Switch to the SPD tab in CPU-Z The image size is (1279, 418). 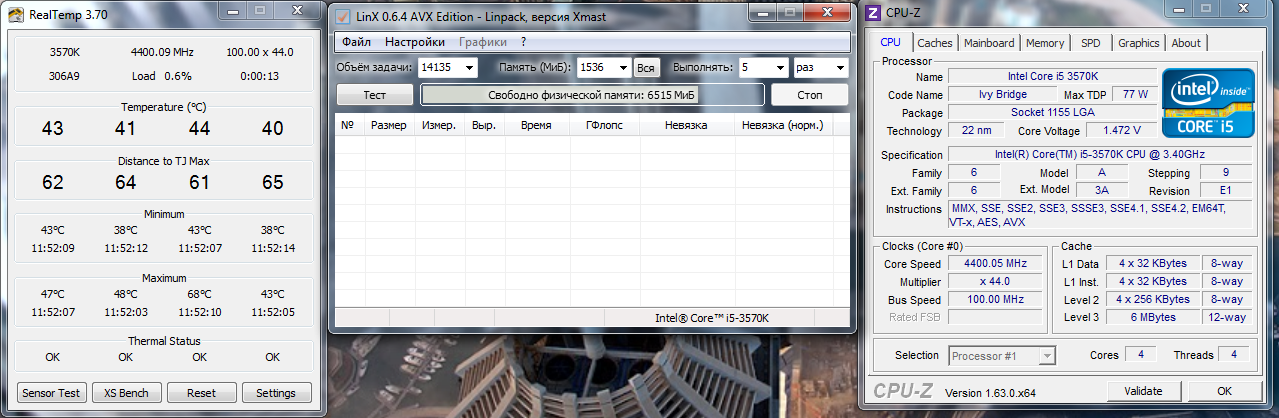pos(1091,43)
